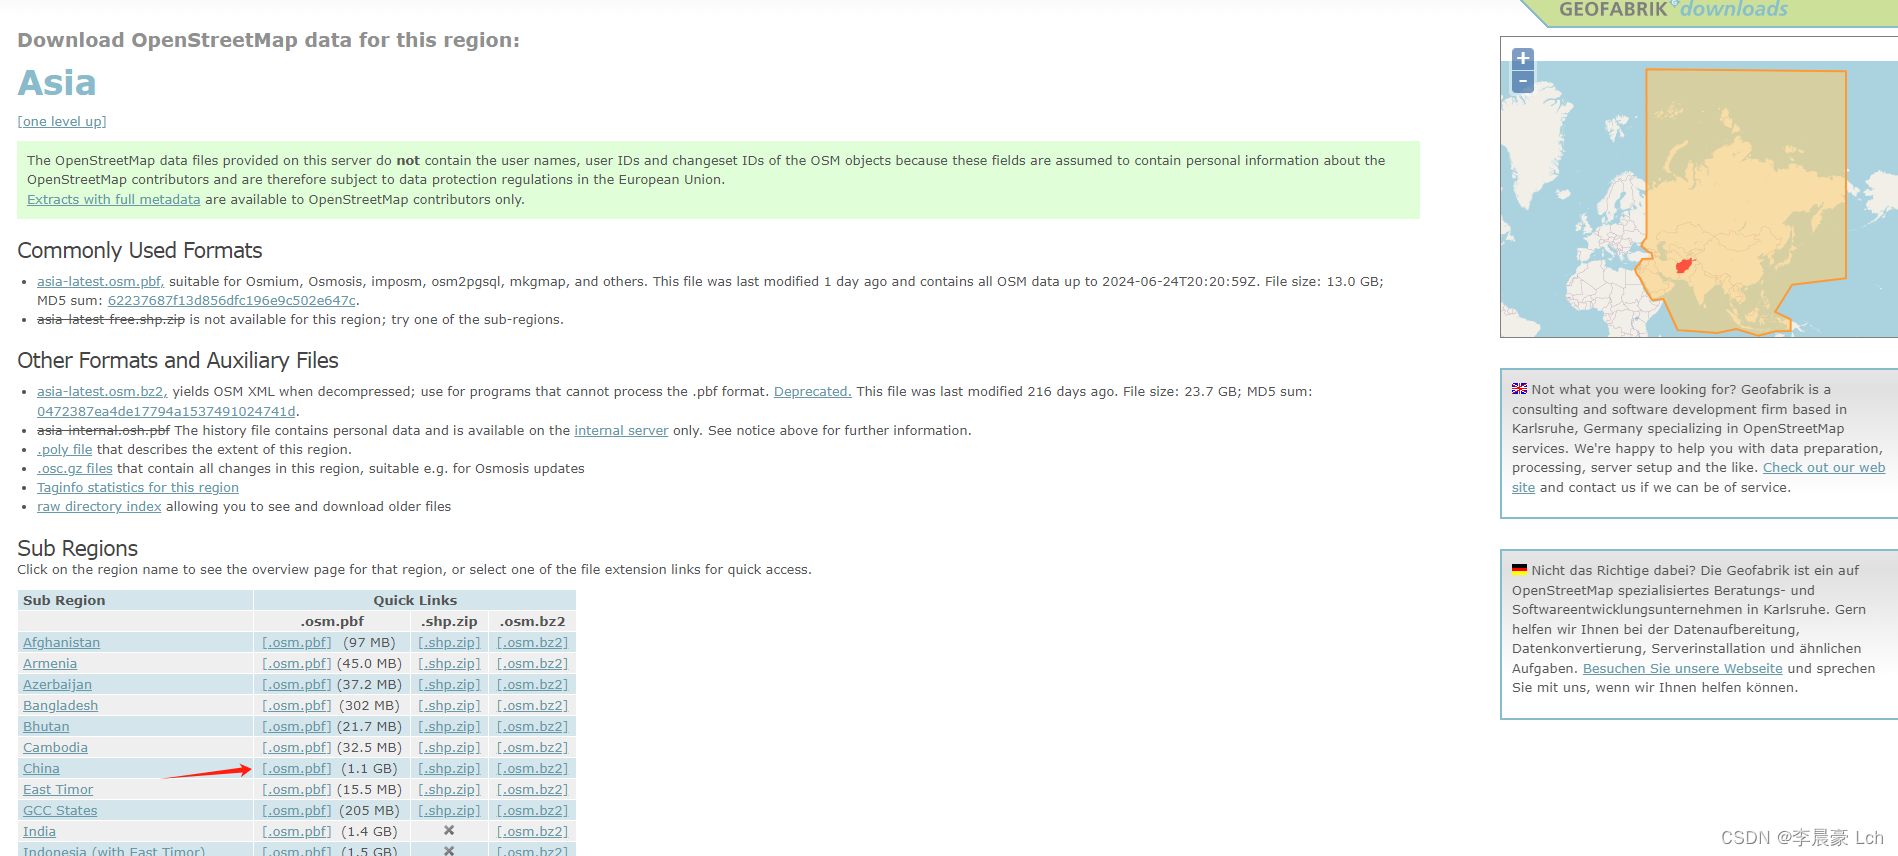Open the internal server link
Screen dimensions: 1898x856
coord(621,430)
